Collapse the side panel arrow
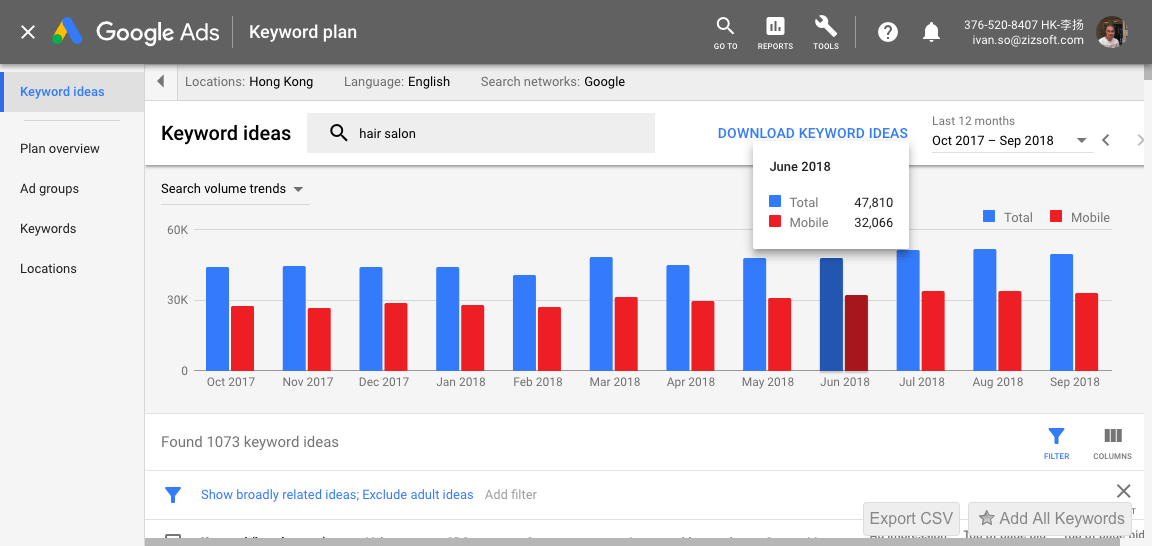 point(161,82)
